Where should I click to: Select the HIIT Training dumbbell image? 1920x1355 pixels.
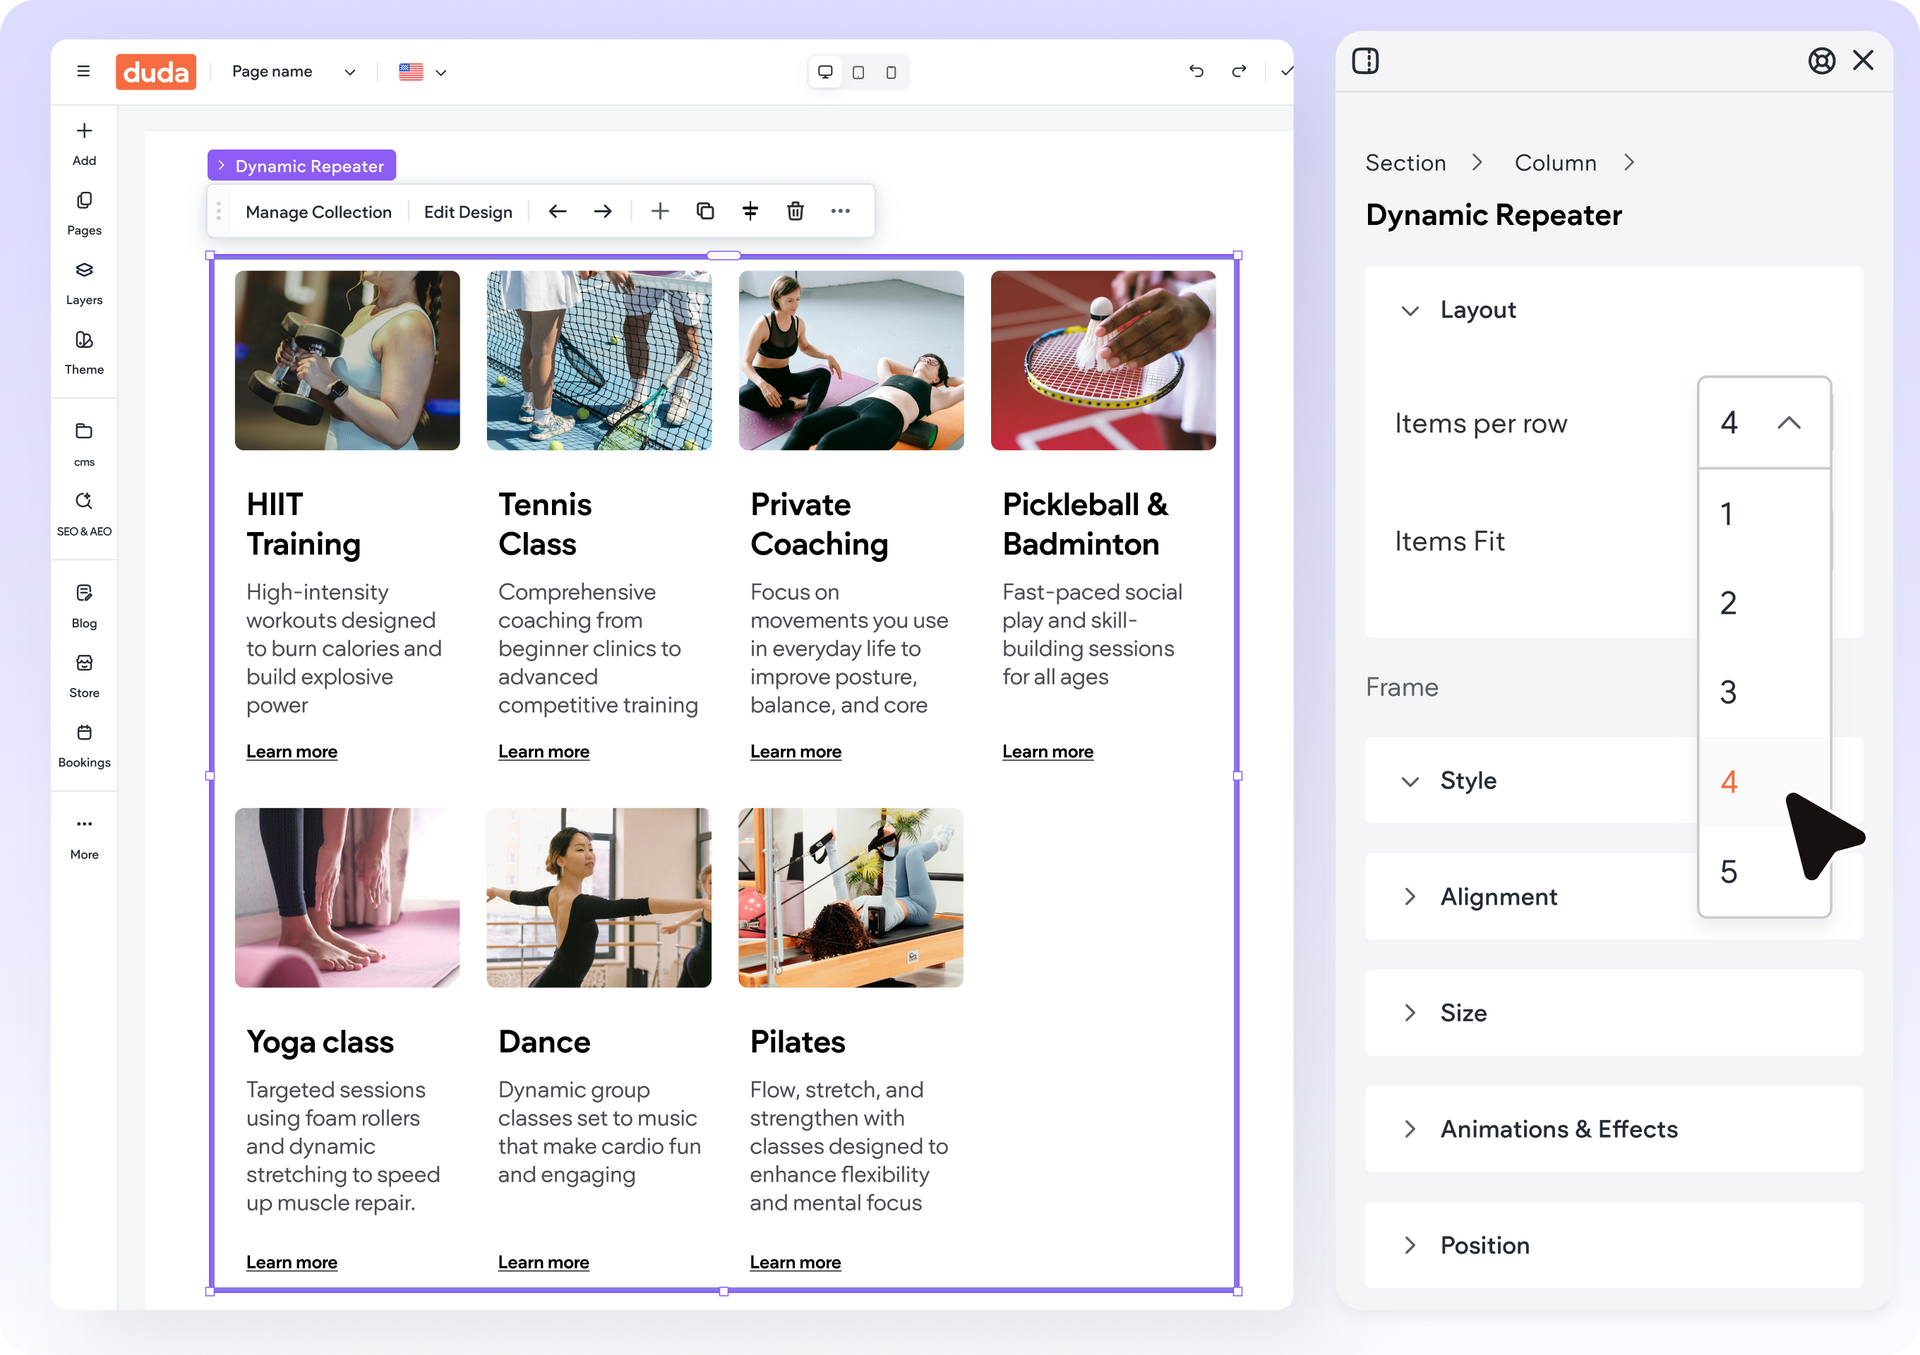pyautogui.click(x=347, y=360)
